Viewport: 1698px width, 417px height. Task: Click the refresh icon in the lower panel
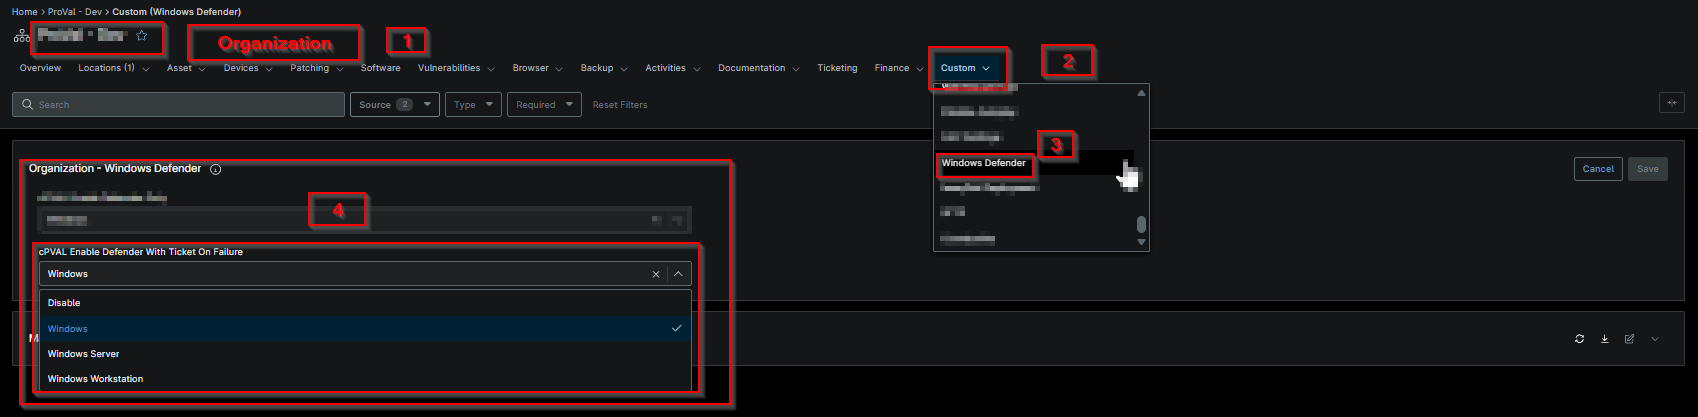click(1579, 339)
